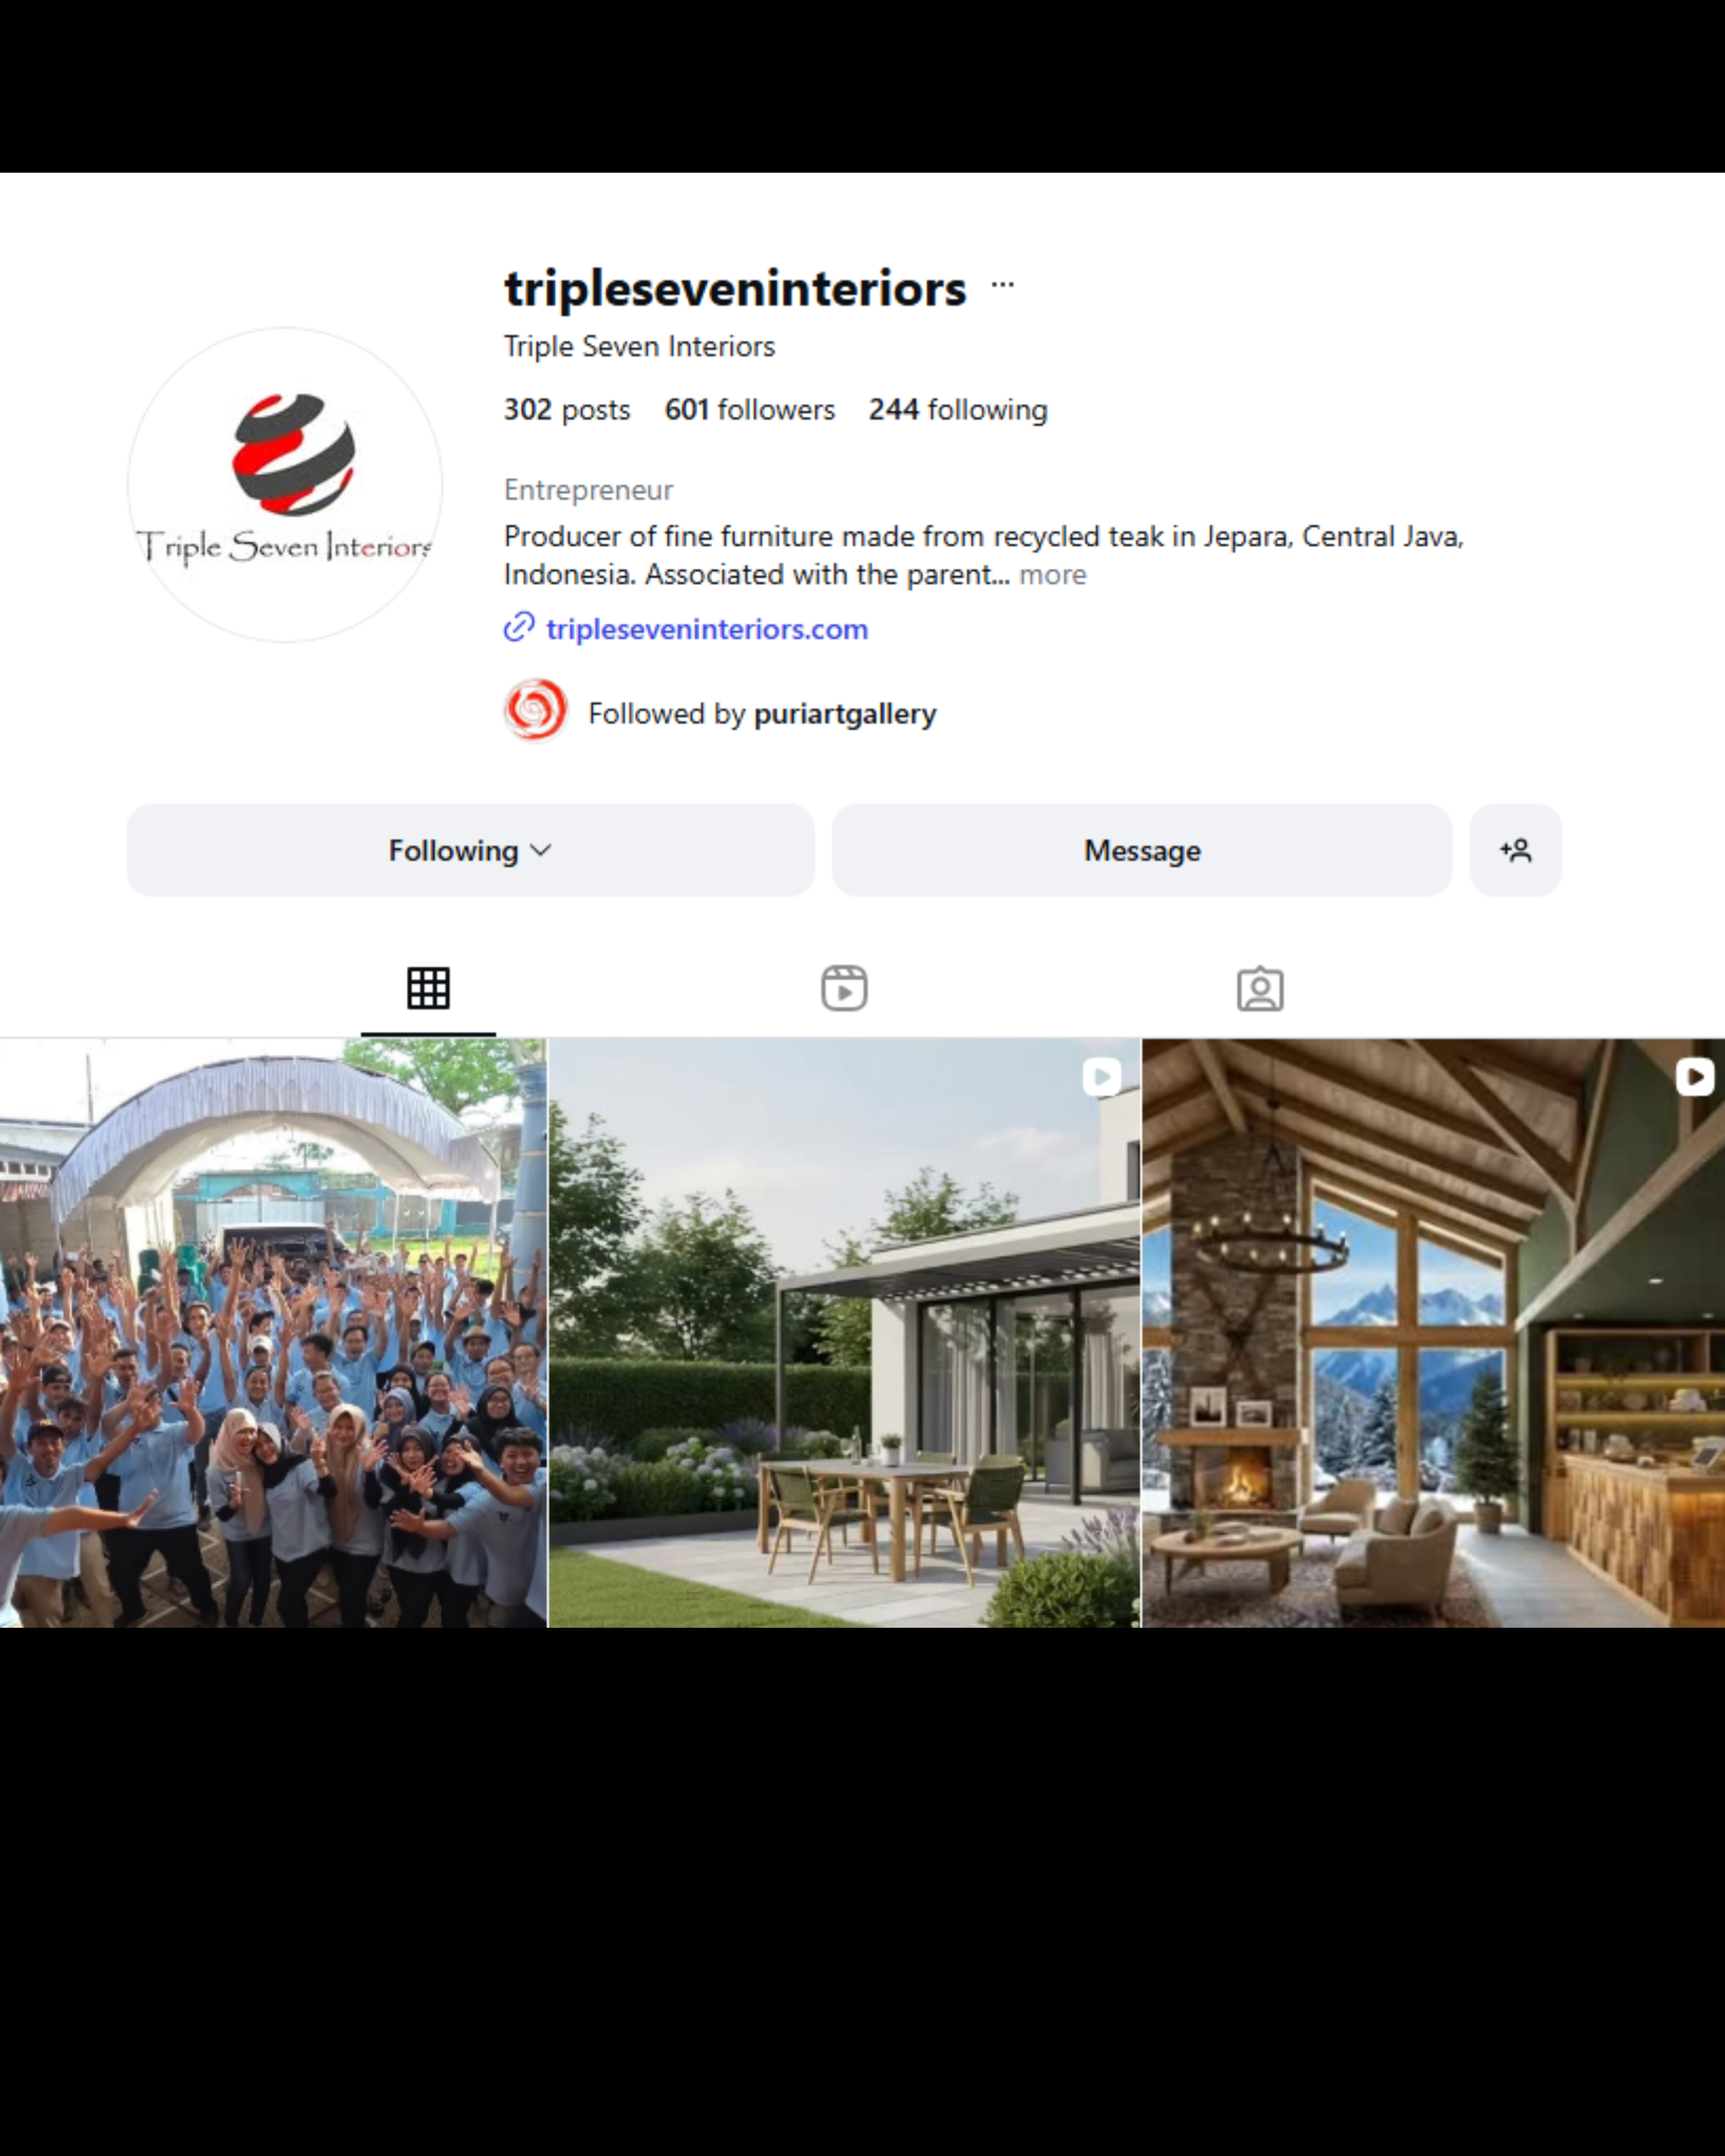
Task: Click reel icon on patio dining post
Action: 1101,1077
